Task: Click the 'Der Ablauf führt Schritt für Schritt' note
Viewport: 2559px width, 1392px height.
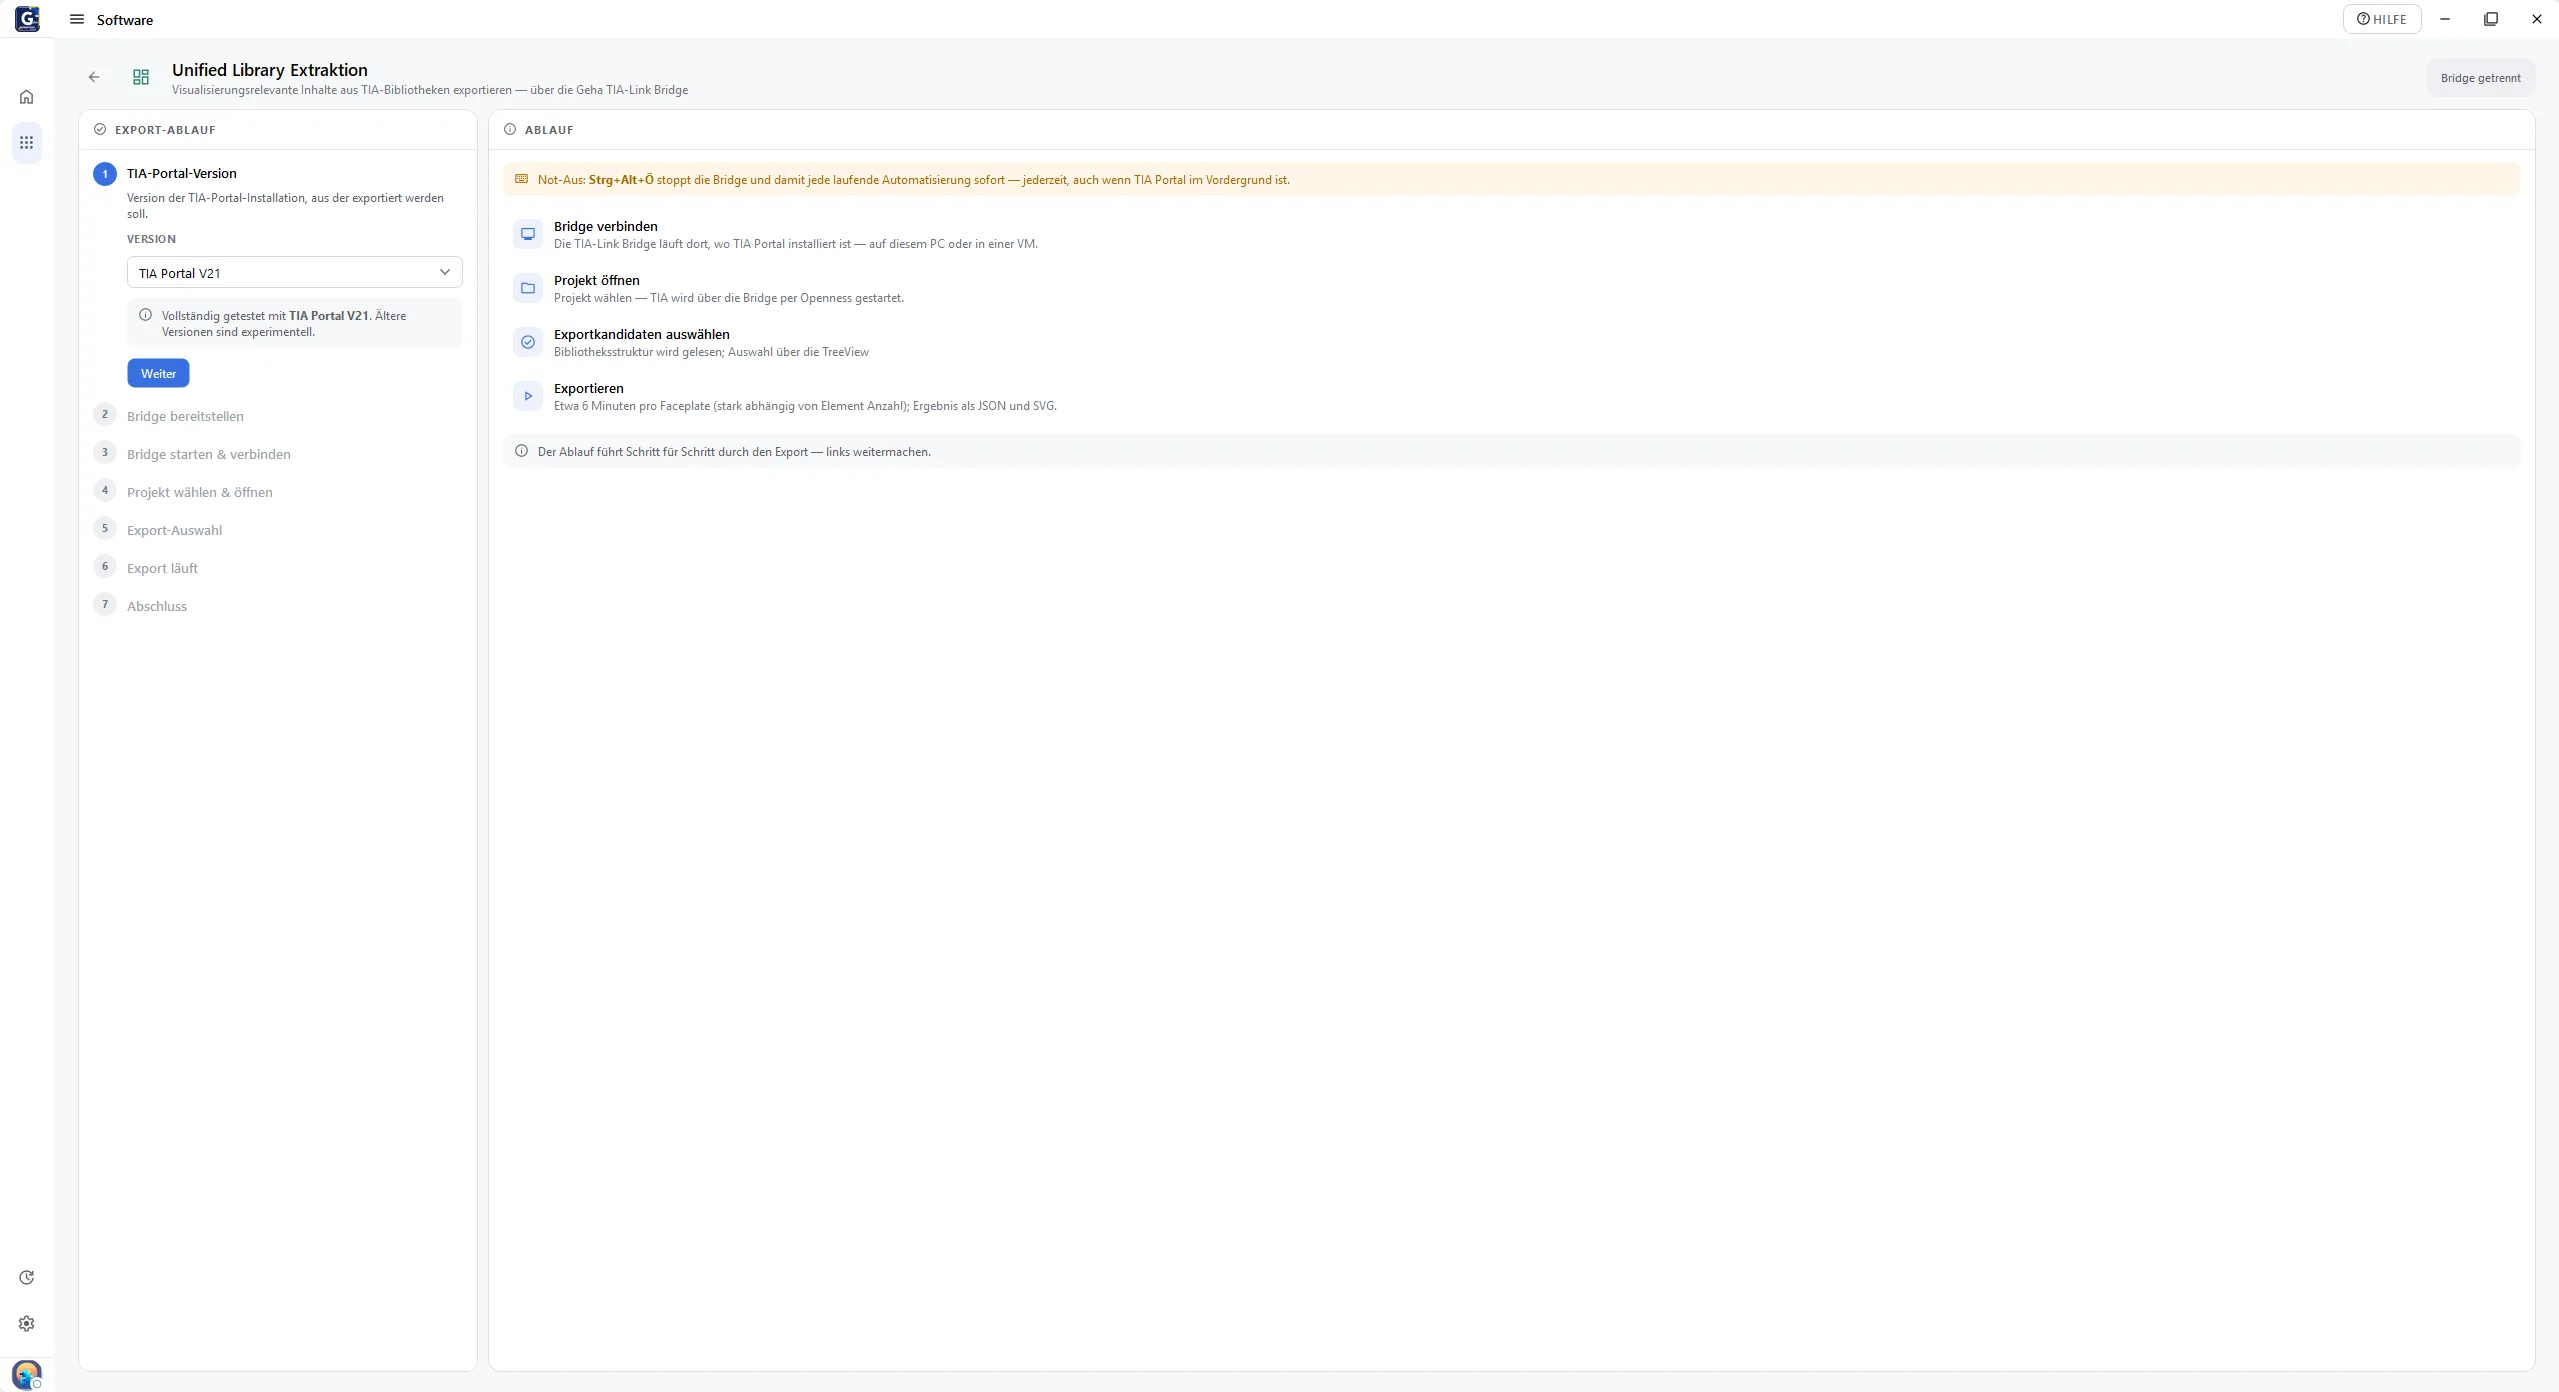Action: 734,452
